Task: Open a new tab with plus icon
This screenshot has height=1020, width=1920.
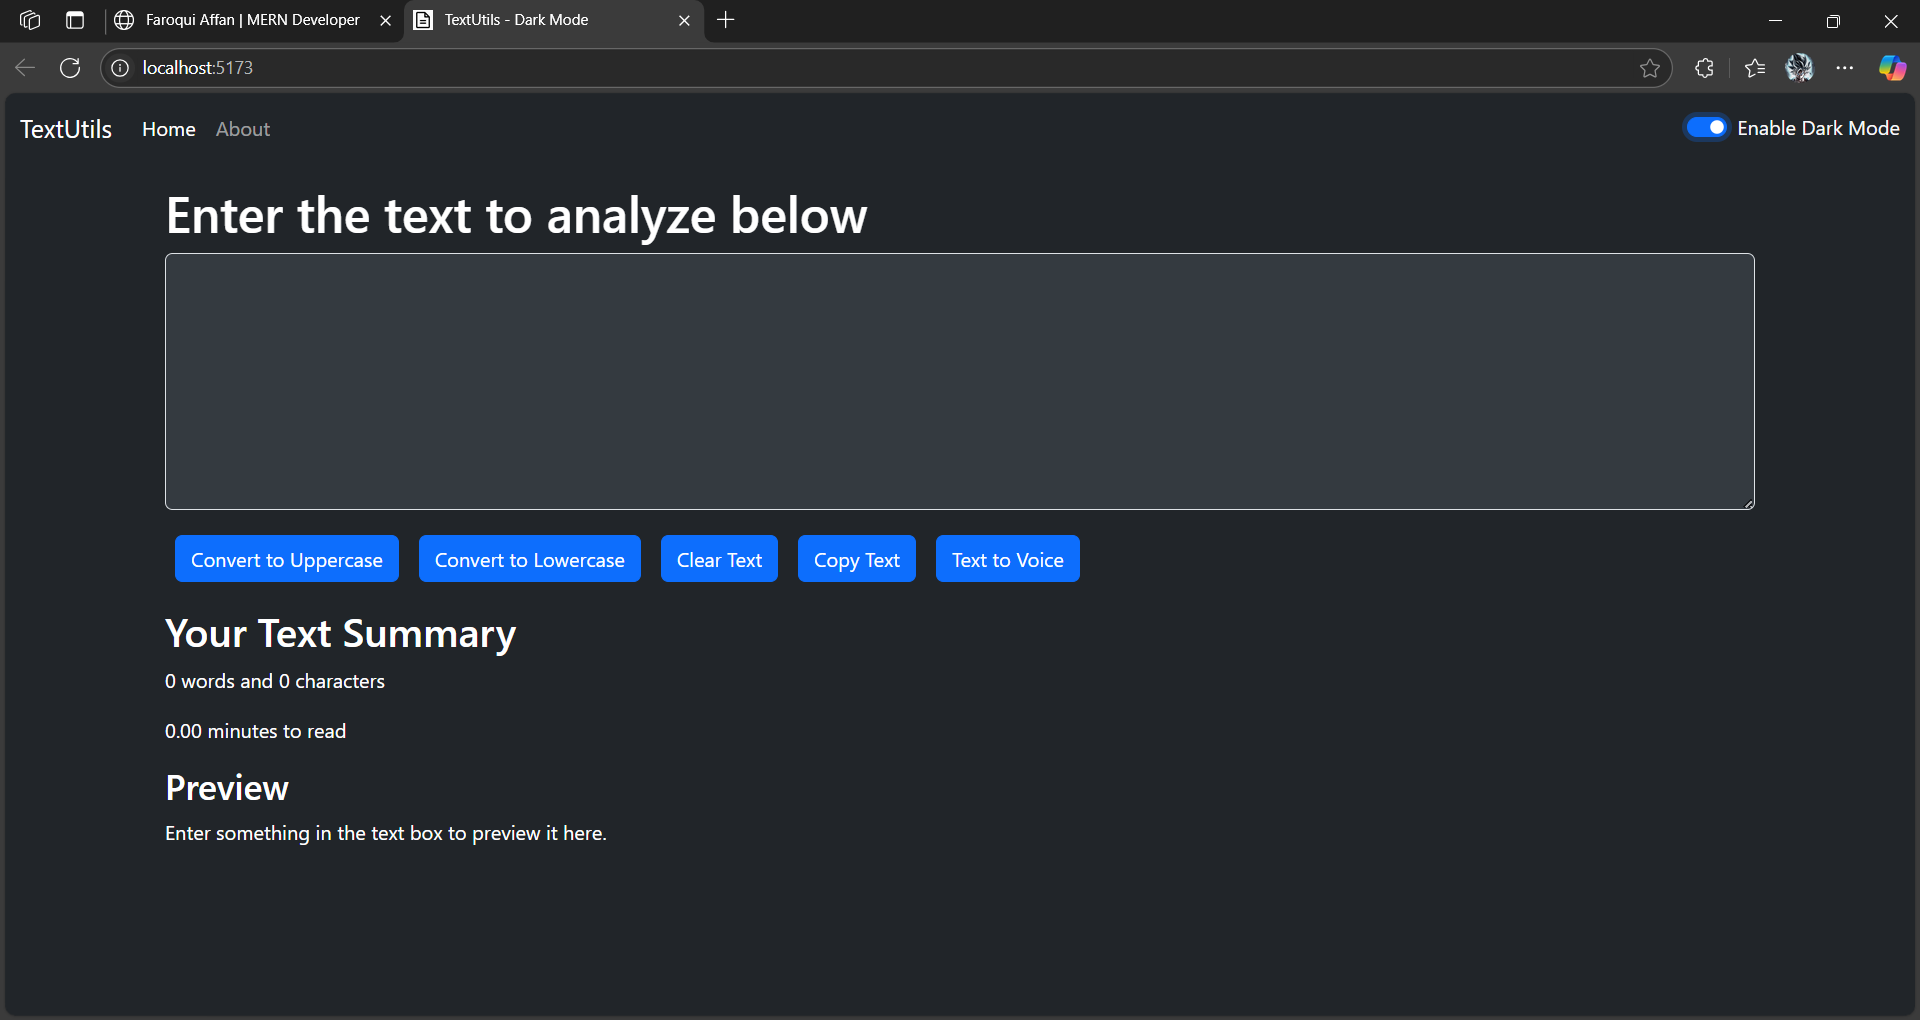Action: [x=726, y=20]
